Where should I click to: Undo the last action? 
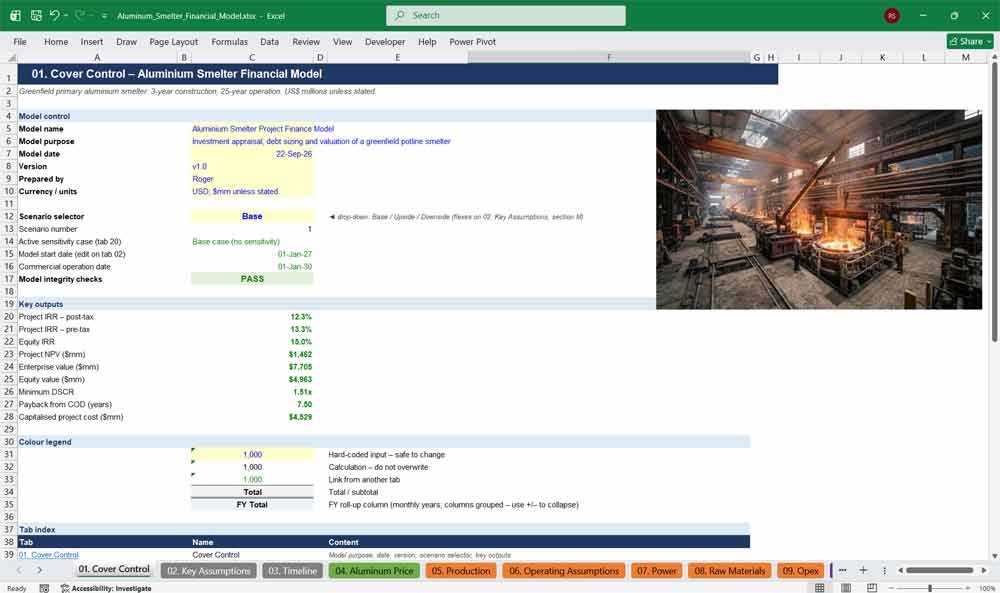[x=54, y=15]
